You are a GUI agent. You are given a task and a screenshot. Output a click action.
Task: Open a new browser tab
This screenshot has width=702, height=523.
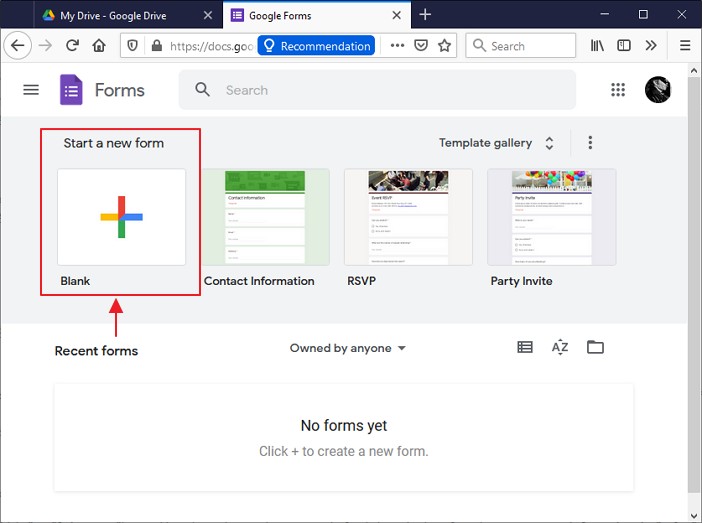[425, 15]
